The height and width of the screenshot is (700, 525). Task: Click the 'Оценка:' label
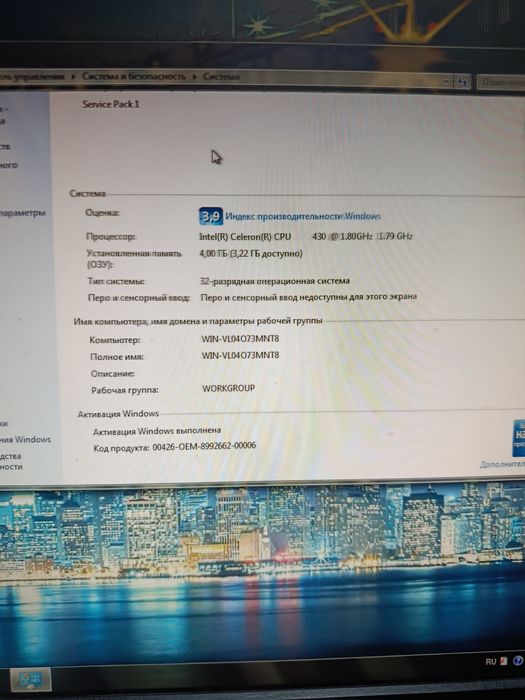(102, 212)
